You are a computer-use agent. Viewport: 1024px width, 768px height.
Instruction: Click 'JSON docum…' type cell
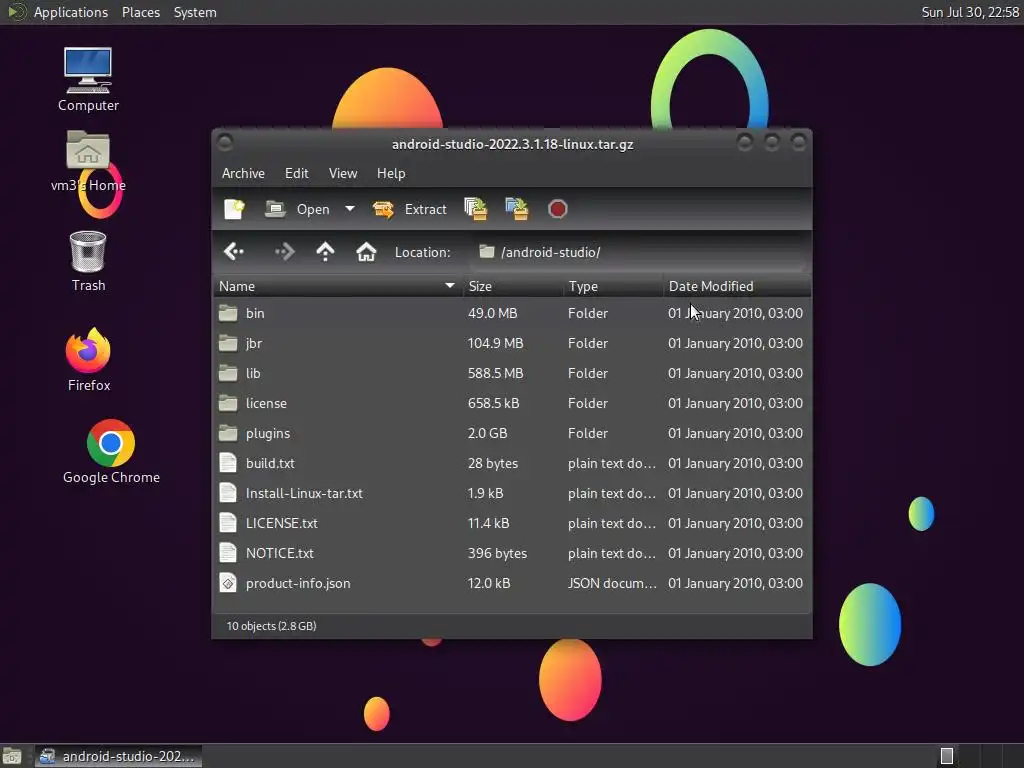[612, 583]
